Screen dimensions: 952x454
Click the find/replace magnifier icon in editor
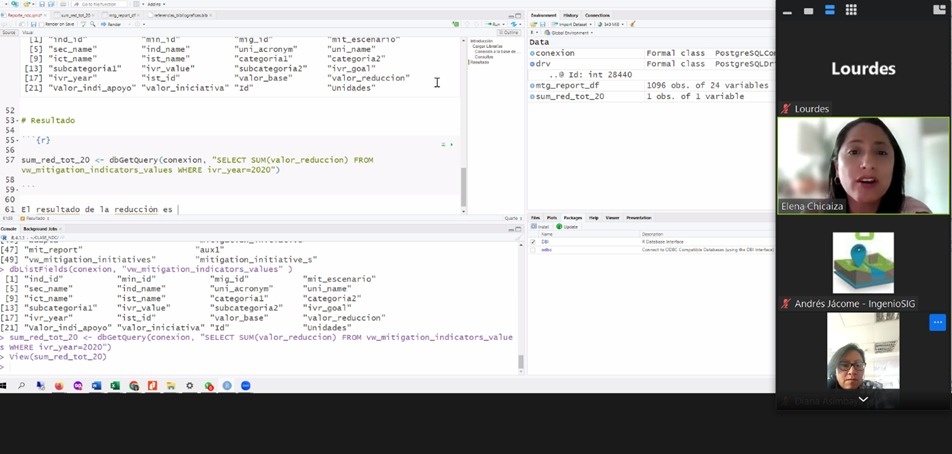[93, 24]
